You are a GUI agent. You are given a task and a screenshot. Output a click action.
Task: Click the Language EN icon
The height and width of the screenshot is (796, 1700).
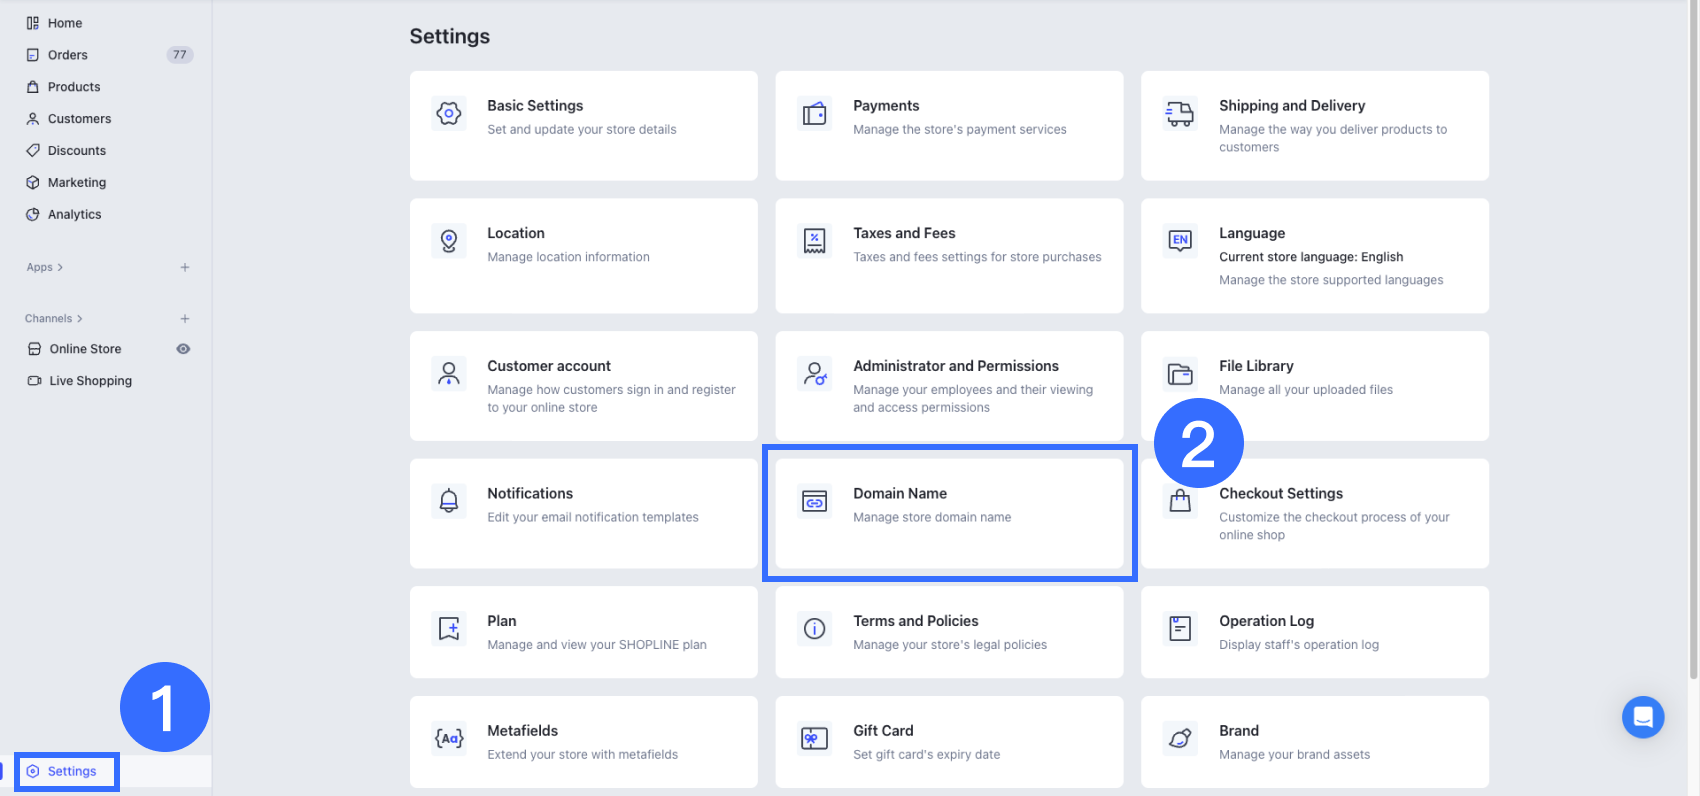pos(1180,241)
